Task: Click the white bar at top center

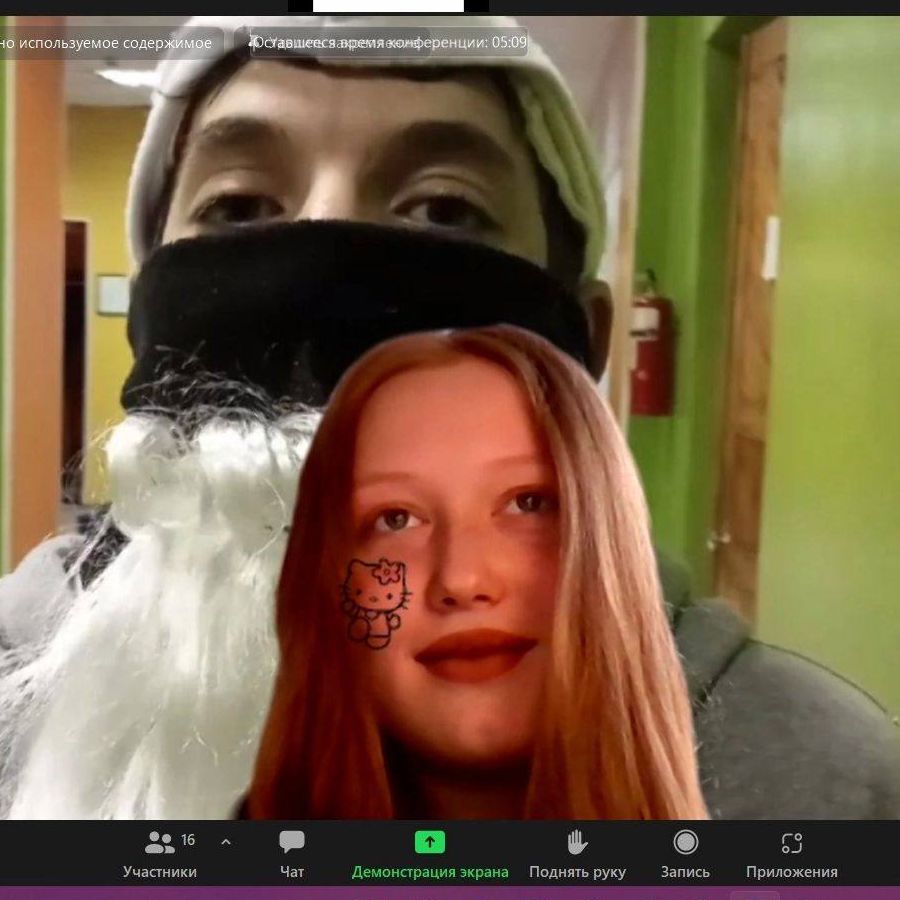Action: [388, 6]
